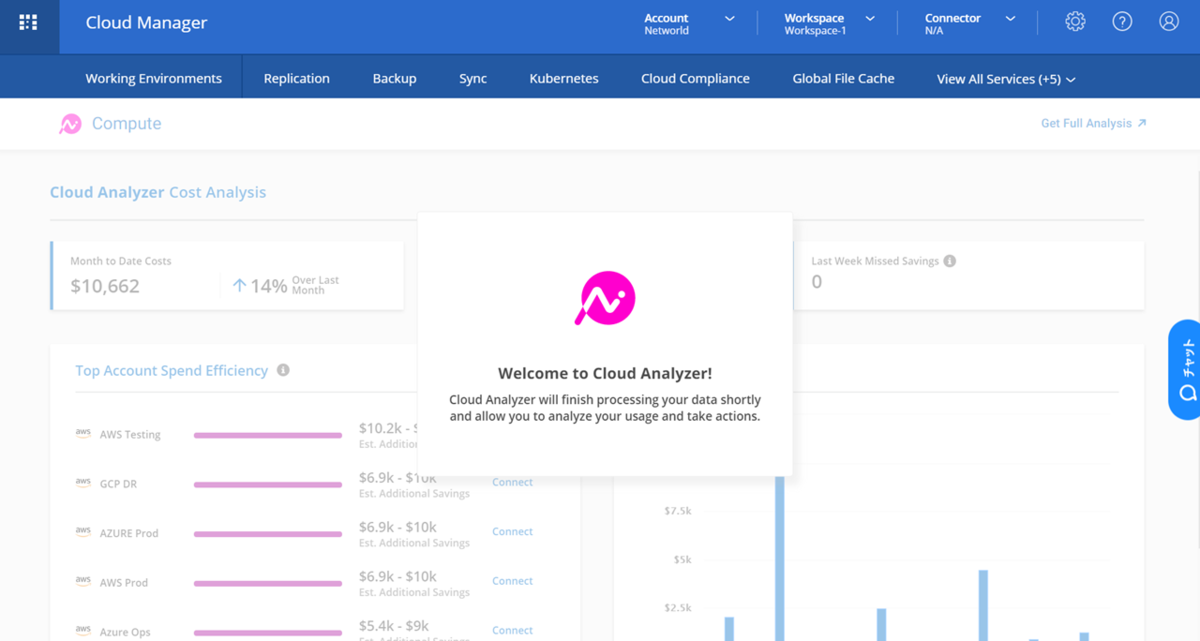Image resolution: width=1200 pixels, height=641 pixels.
Task: Click the Last Week Missed Savings value 0
Action: click(x=817, y=282)
